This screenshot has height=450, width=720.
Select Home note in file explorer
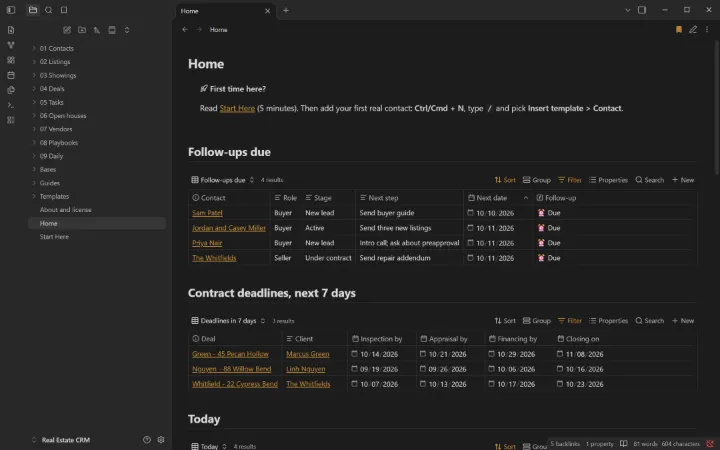[96, 223]
